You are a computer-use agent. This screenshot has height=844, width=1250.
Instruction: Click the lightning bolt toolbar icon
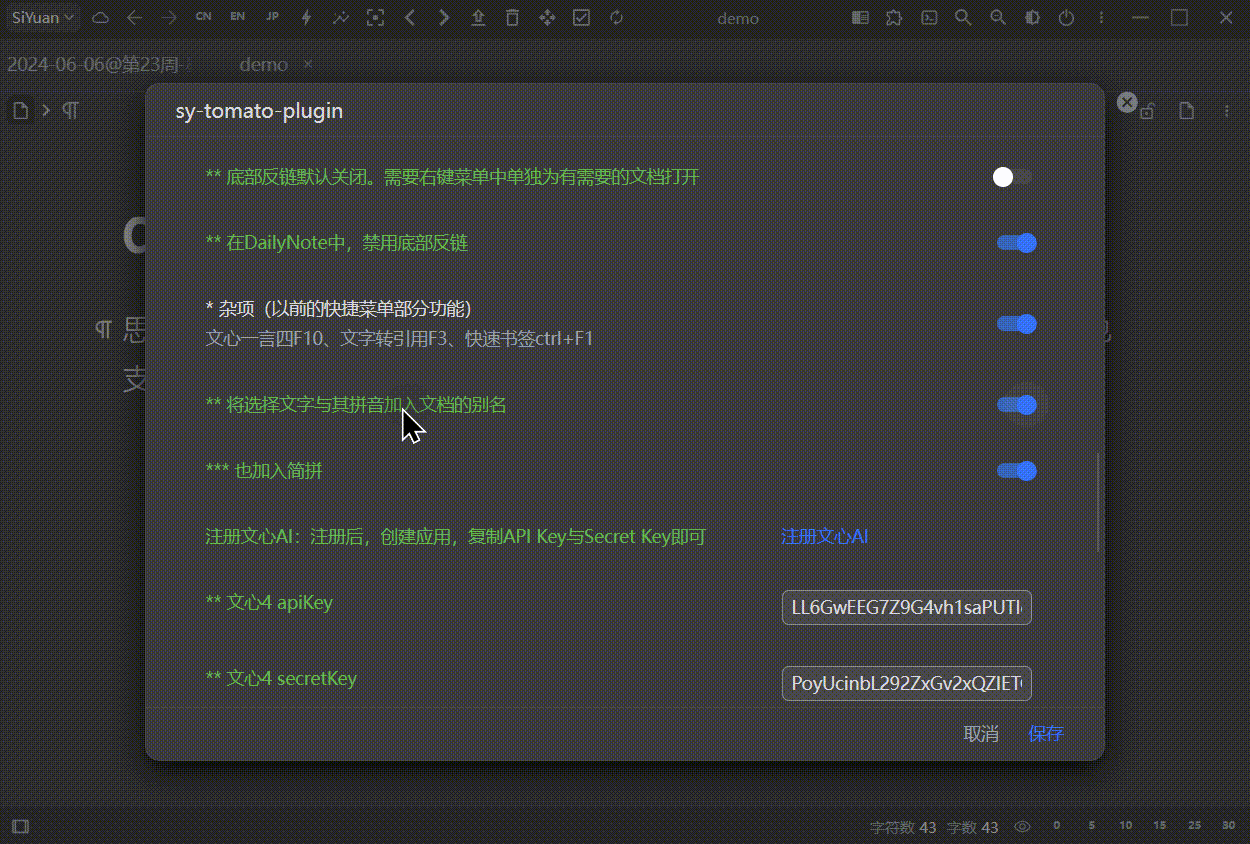(x=306, y=18)
